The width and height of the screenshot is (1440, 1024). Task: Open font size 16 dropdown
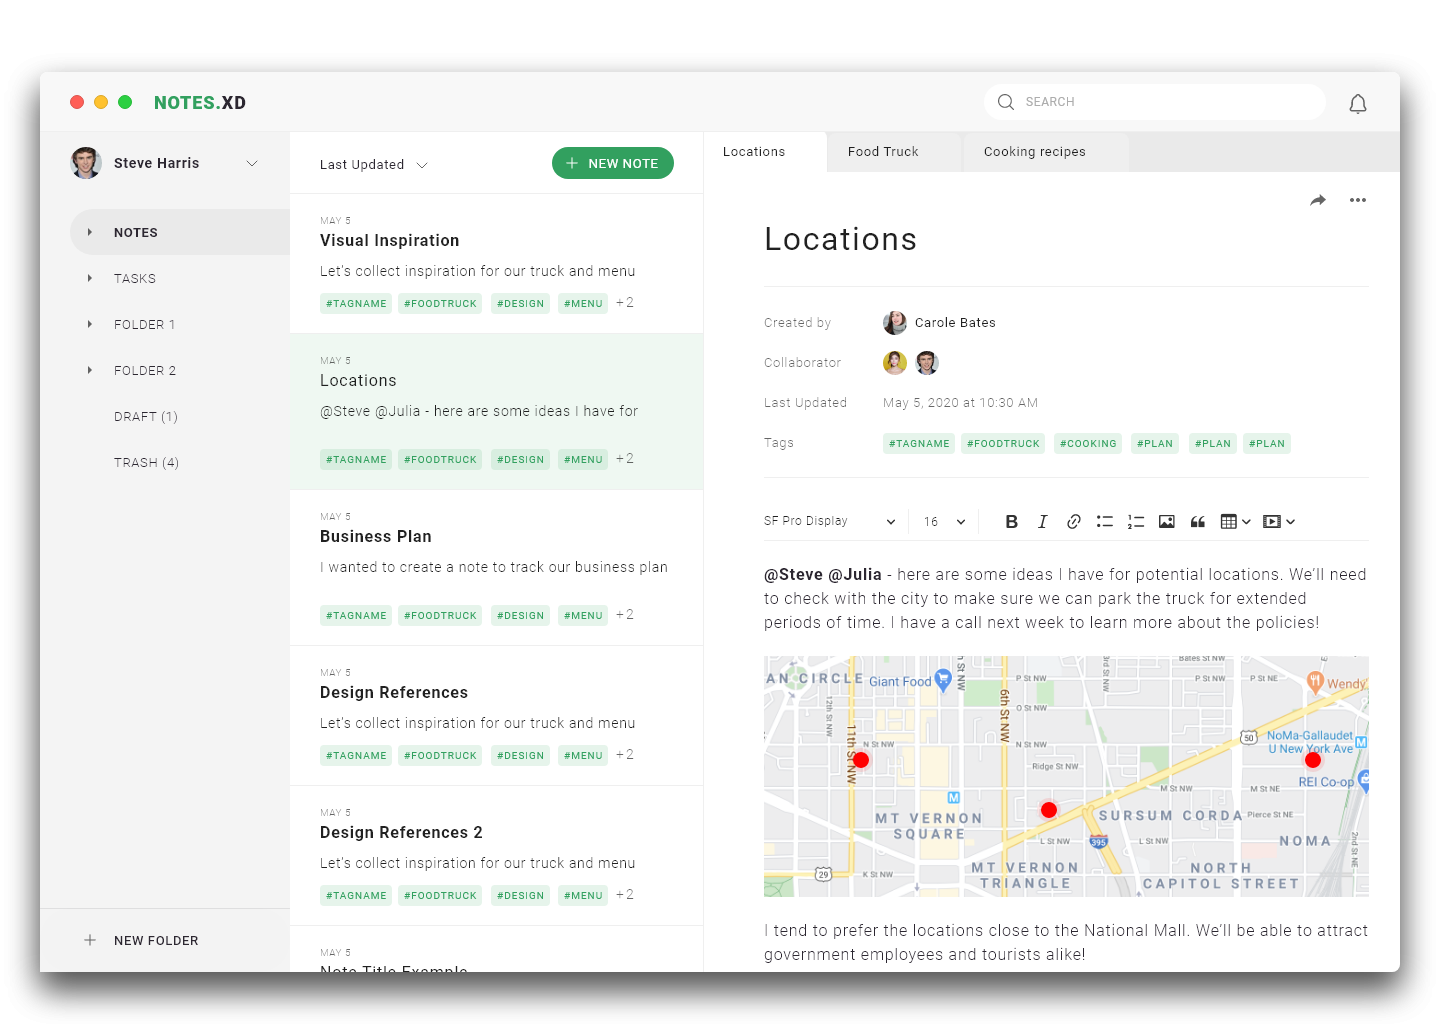click(x=945, y=521)
